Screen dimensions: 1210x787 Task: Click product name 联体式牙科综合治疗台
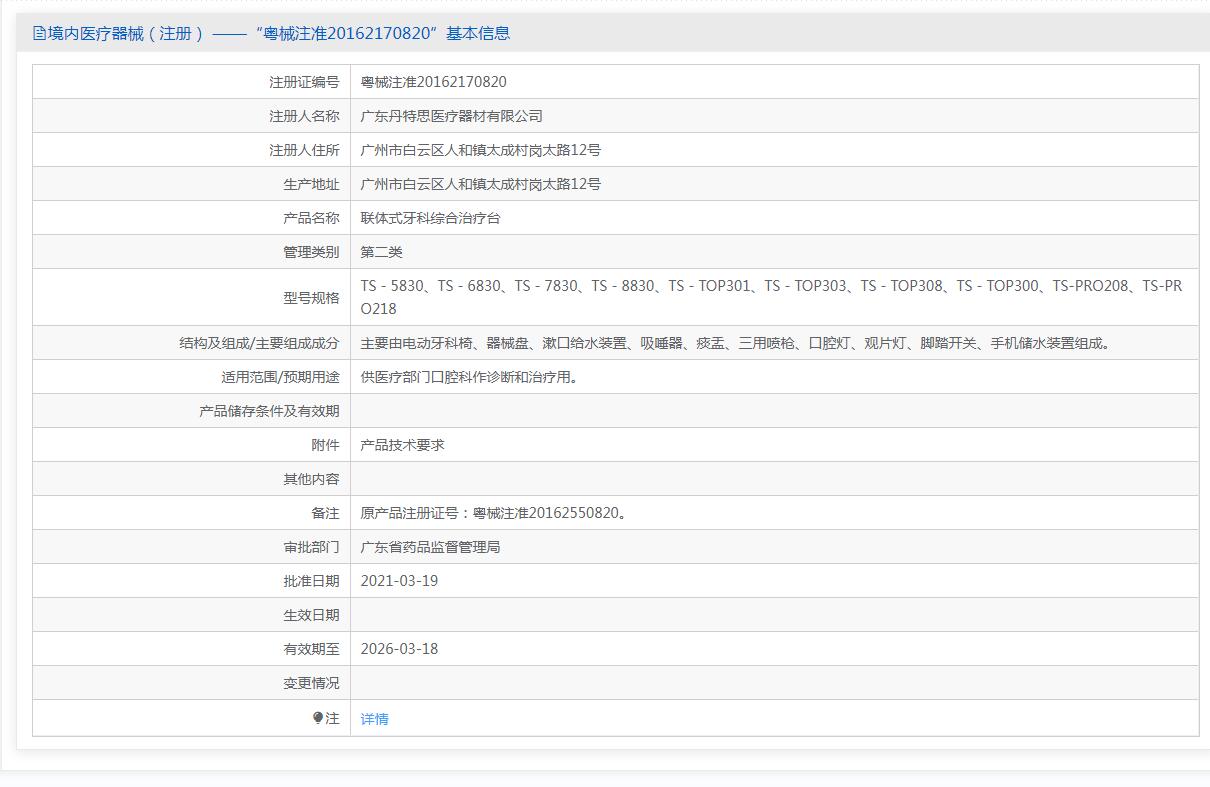[x=431, y=218]
